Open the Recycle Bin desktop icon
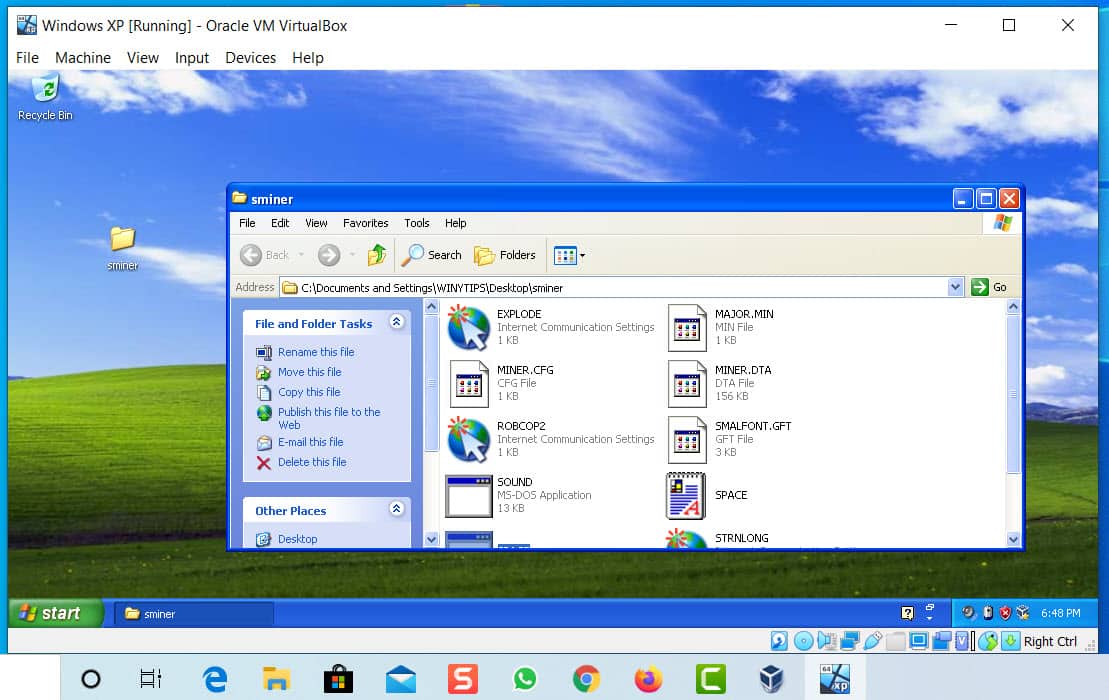This screenshot has width=1109, height=700. 45,96
